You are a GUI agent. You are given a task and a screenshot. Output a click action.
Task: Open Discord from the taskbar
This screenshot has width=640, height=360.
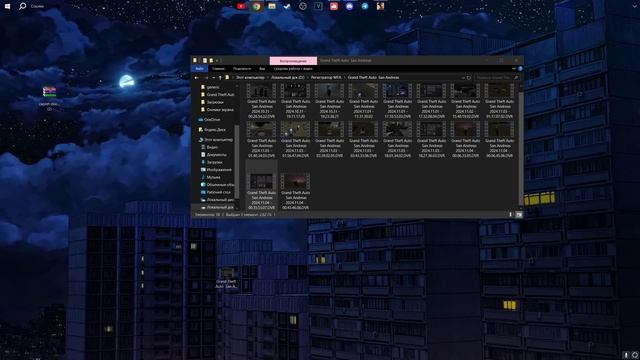349,6
